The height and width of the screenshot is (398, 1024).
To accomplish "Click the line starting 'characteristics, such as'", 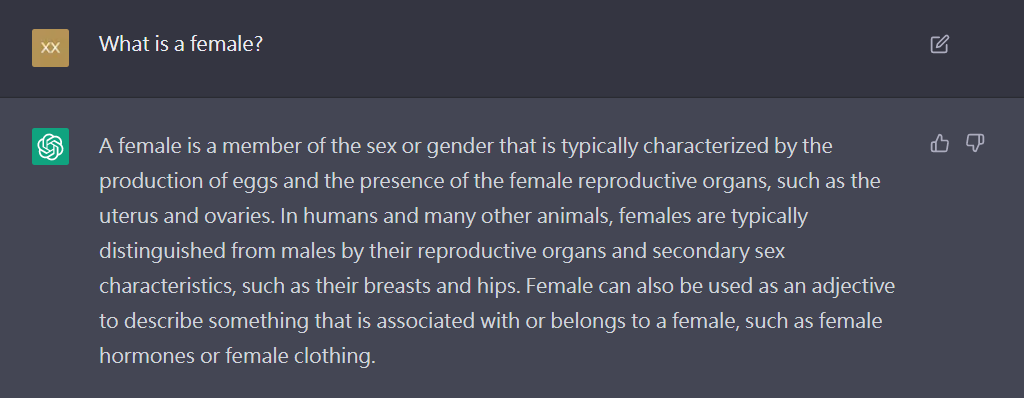I will 497,287.
